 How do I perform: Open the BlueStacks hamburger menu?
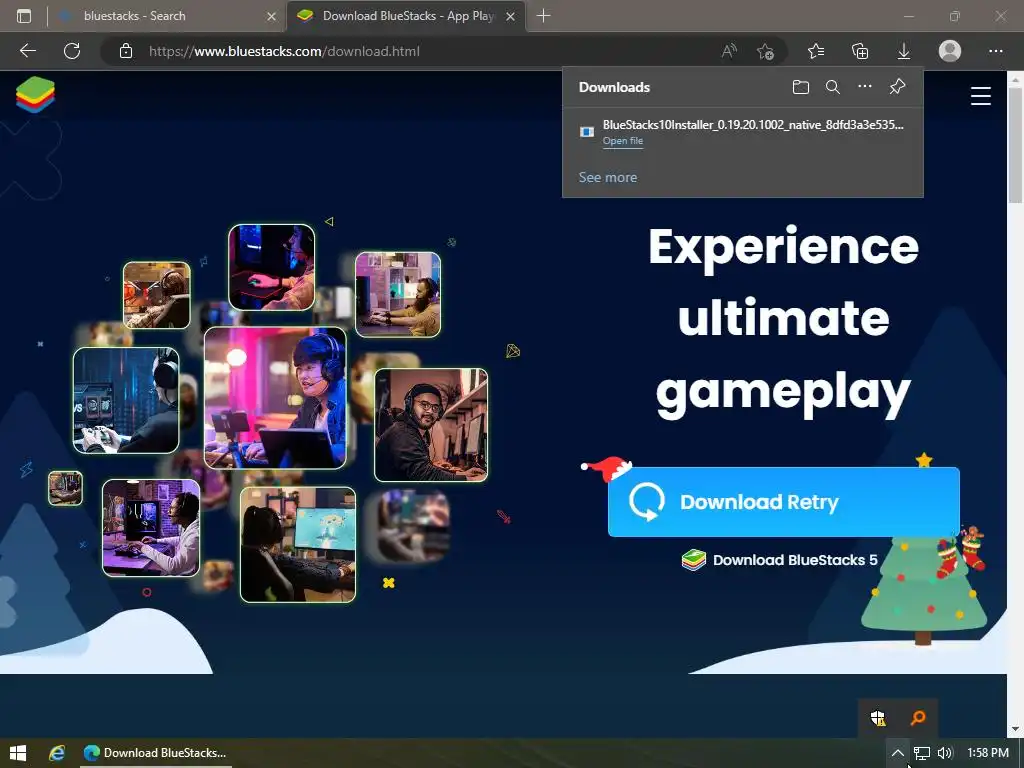tap(980, 96)
